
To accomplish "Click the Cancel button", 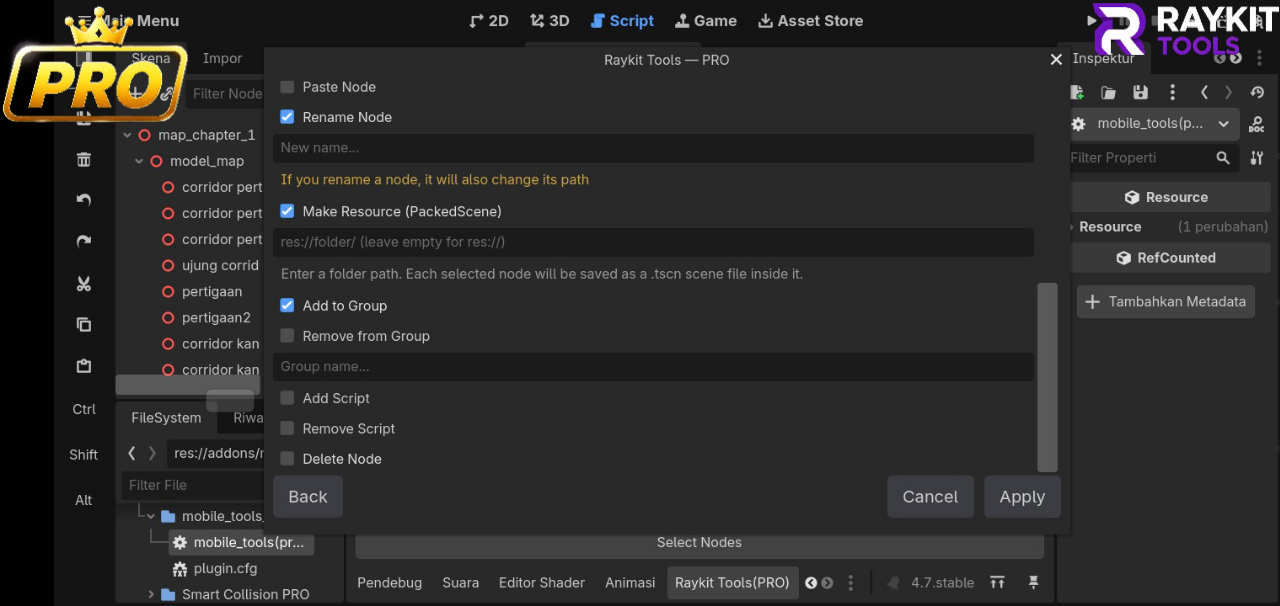I will coord(930,497).
